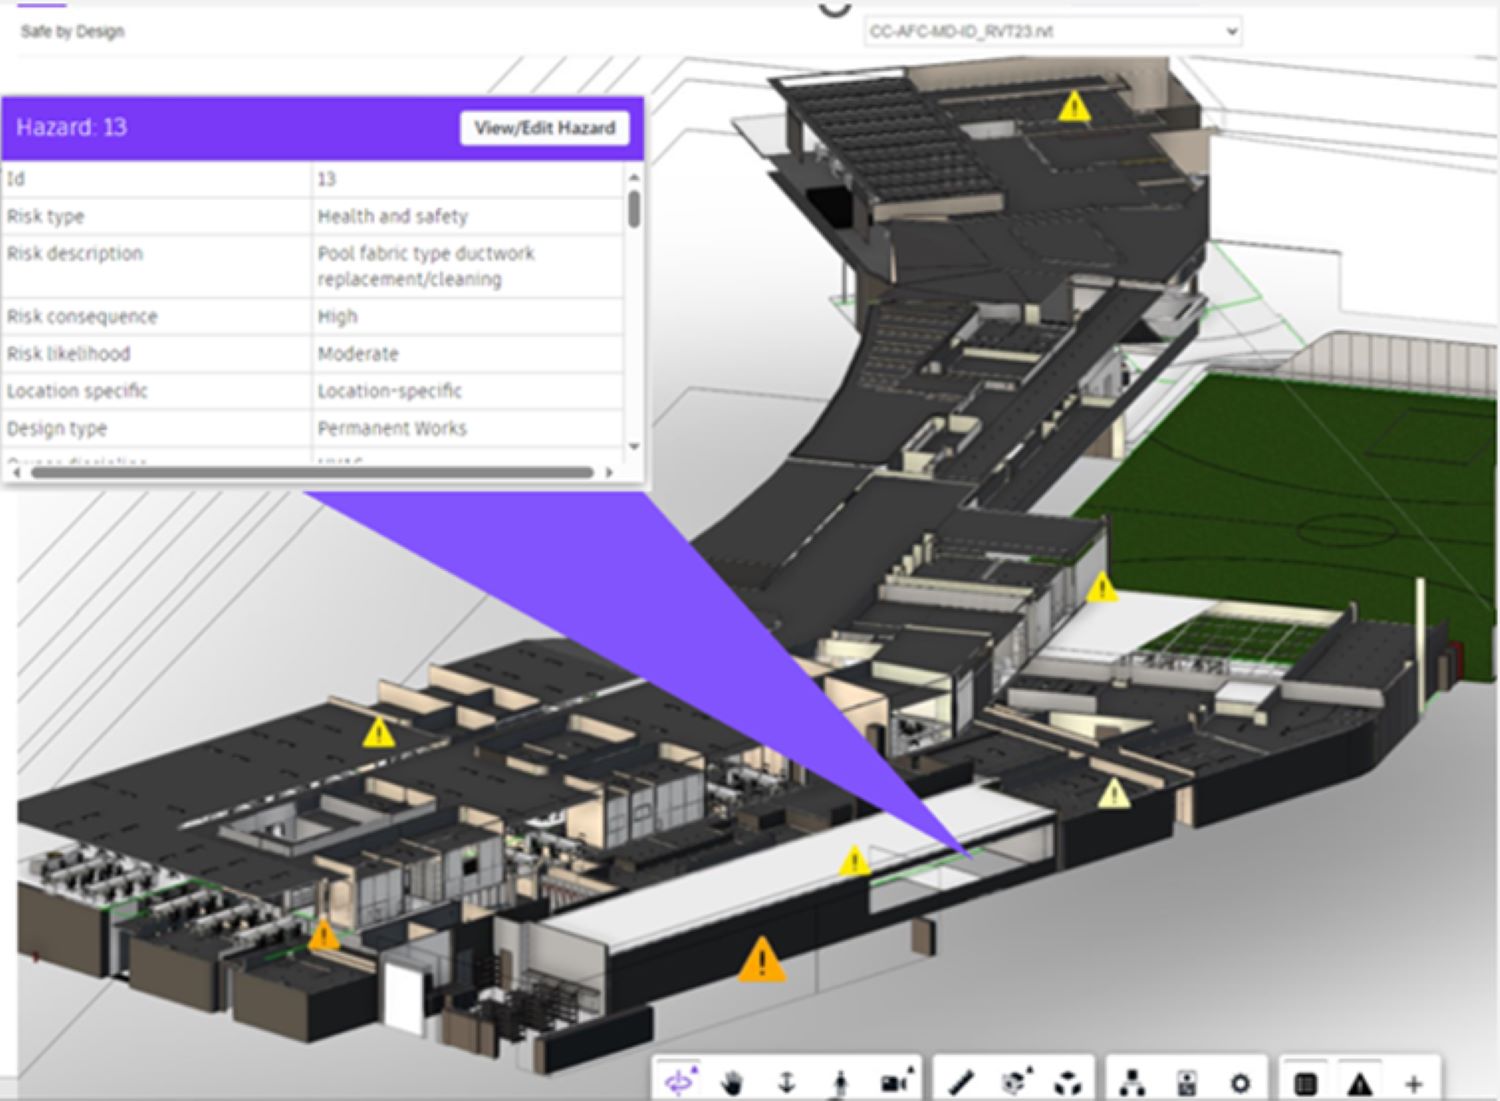Select the orange hazard icon on lower building
Viewport: 1500px width, 1101px height.
[762, 961]
